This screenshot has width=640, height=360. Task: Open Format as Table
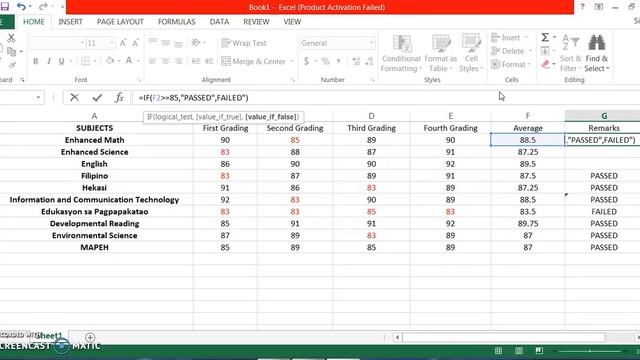[441, 53]
